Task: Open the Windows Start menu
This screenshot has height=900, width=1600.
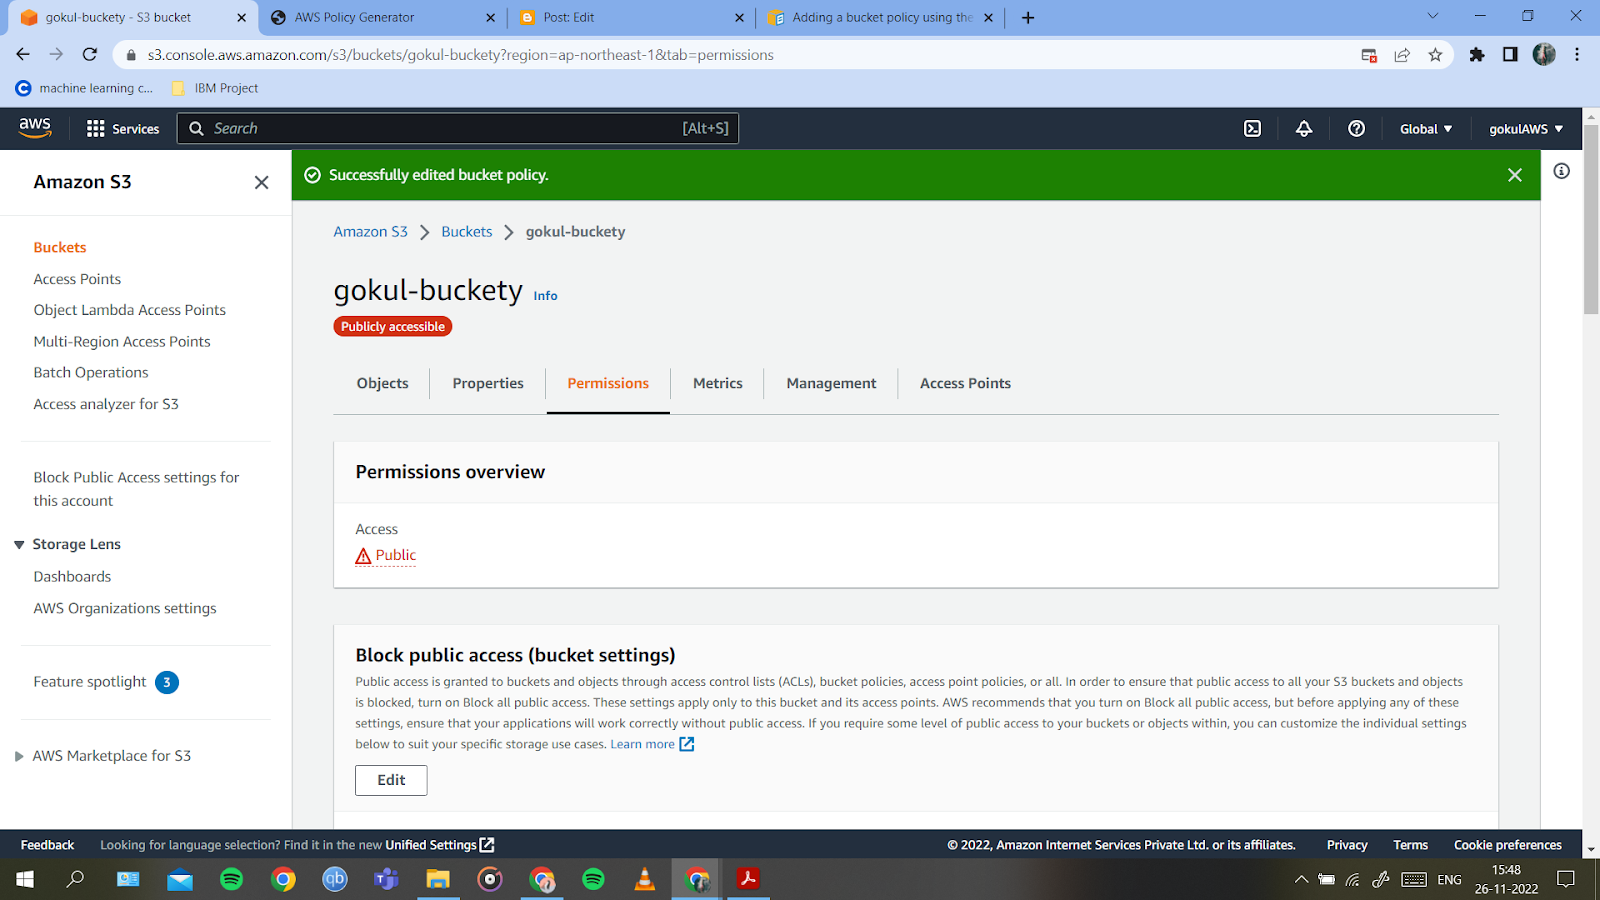Action: [25, 879]
